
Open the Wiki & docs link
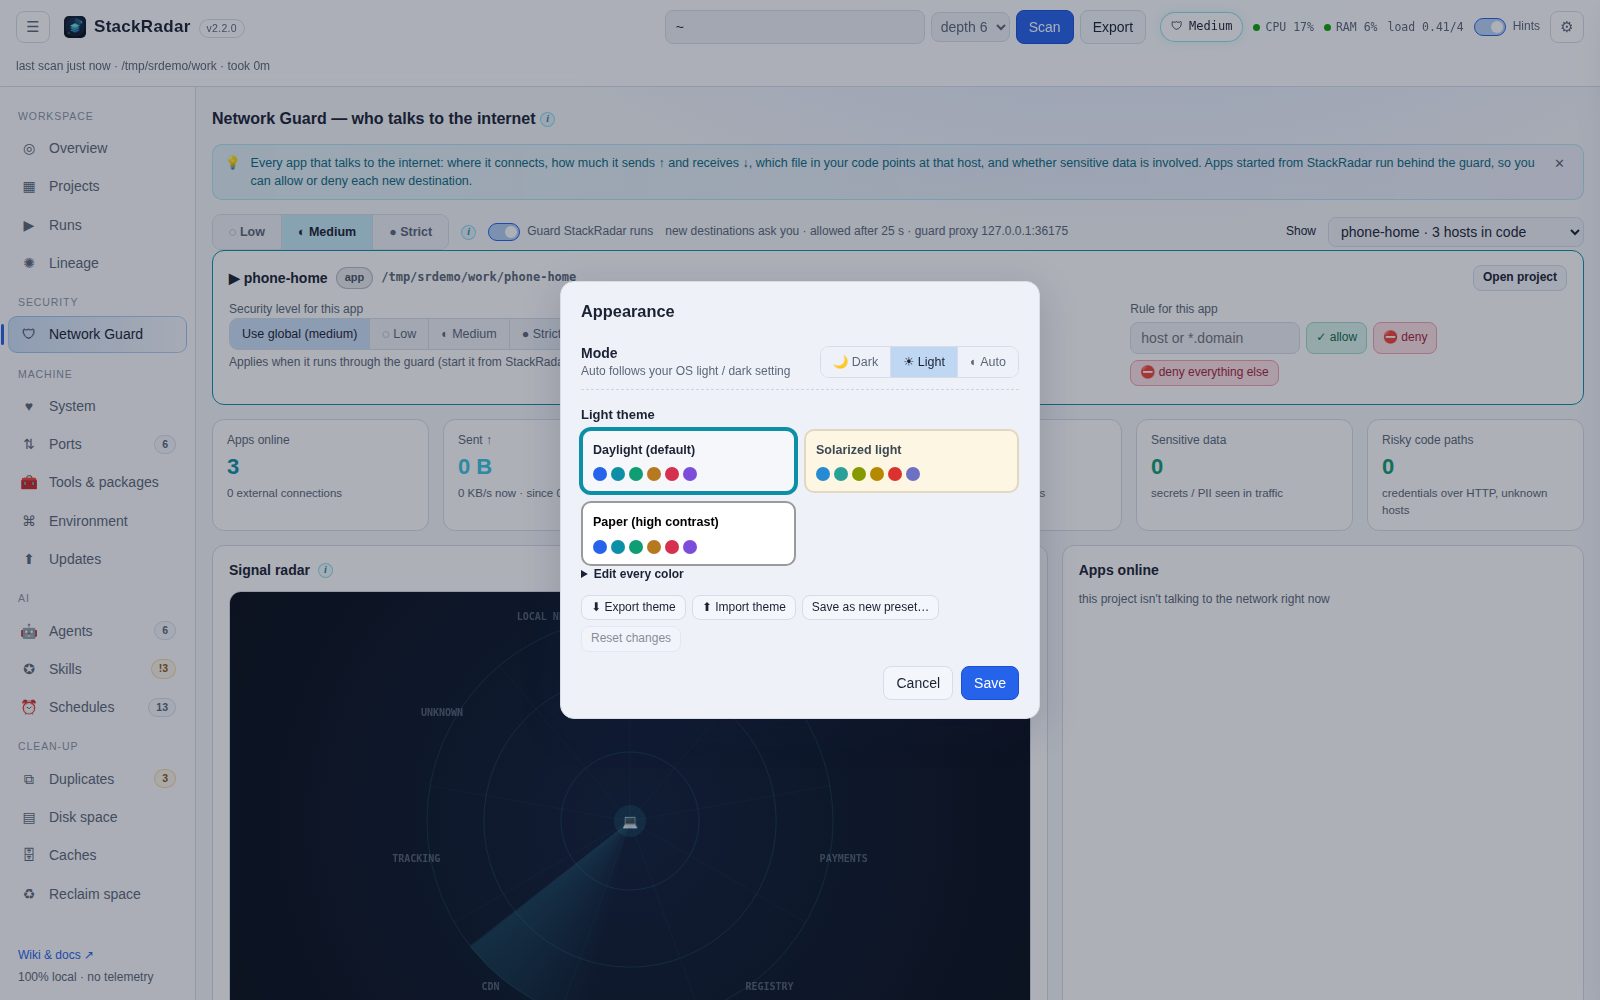tap(56, 955)
